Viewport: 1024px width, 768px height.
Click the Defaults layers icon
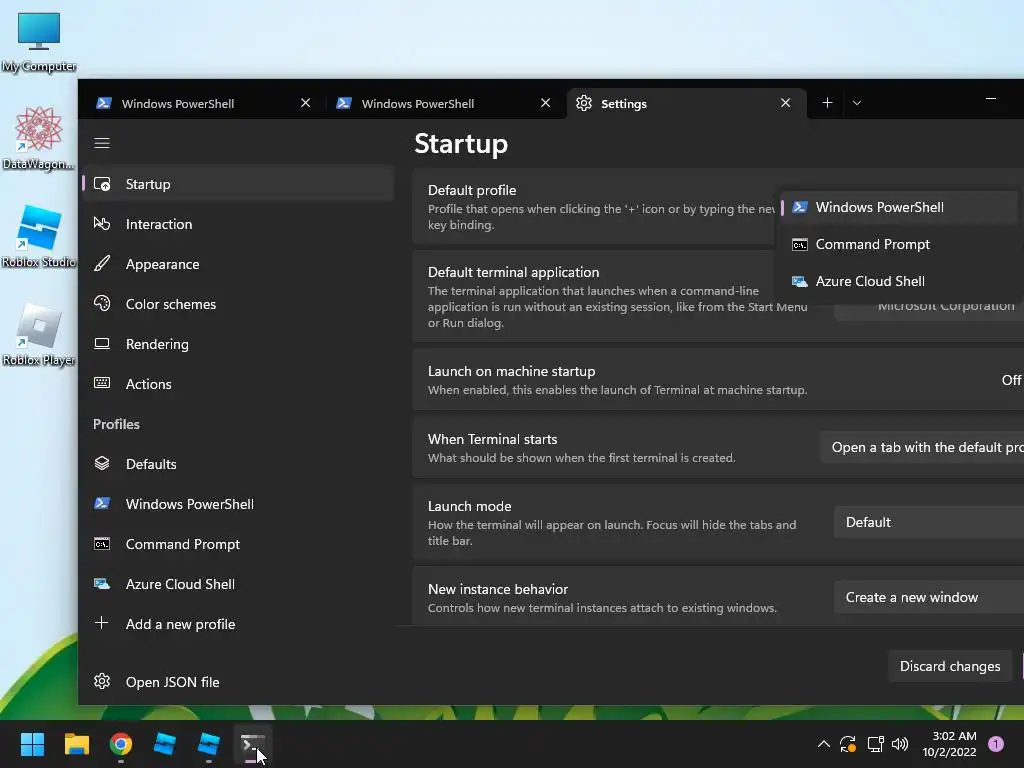pyautogui.click(x=102, y=464)
